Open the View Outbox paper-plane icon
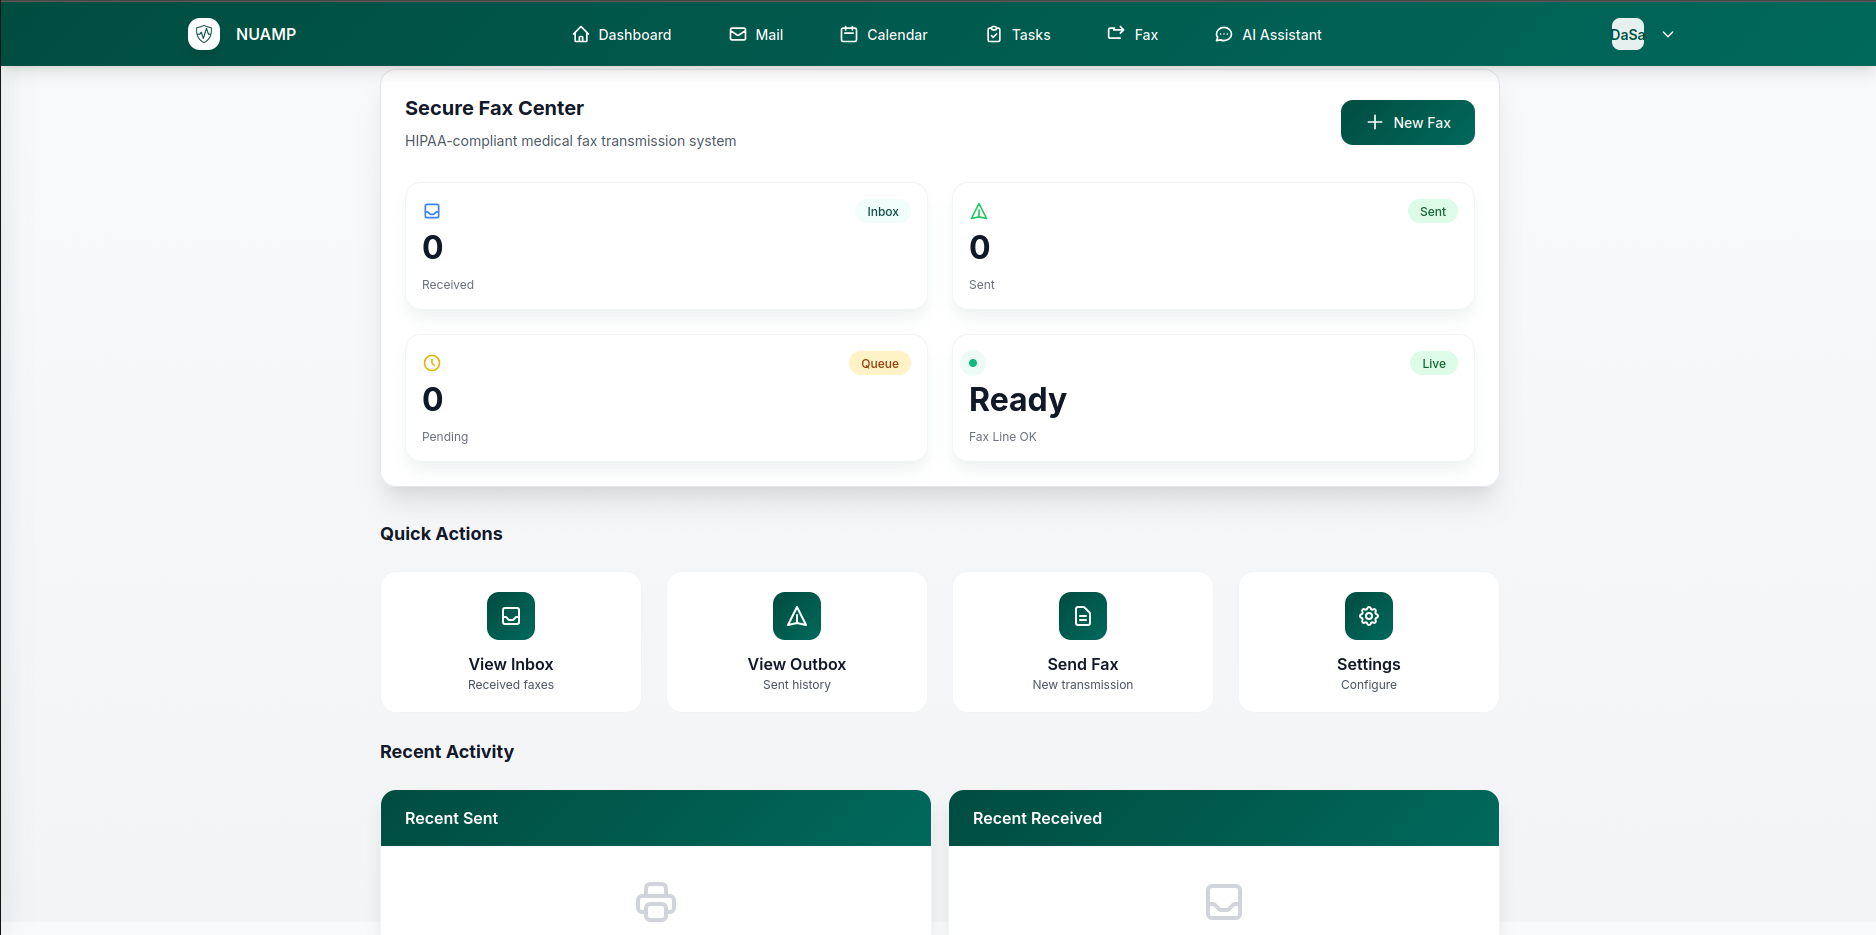 797,616
